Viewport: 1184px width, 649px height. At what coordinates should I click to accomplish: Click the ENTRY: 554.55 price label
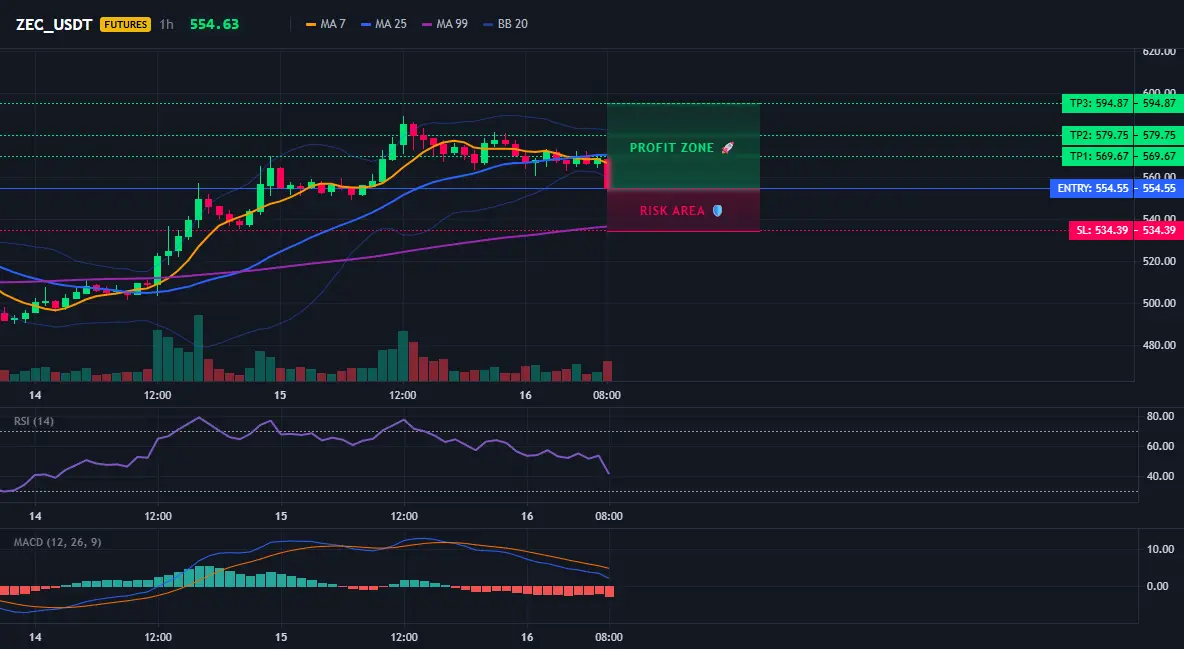click(x=1092, y=188)
